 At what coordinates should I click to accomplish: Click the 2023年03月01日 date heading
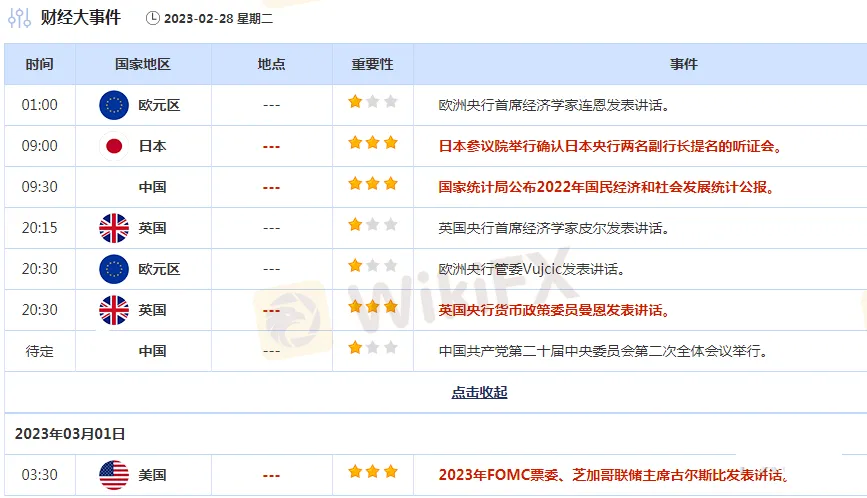tap(70, 434)
